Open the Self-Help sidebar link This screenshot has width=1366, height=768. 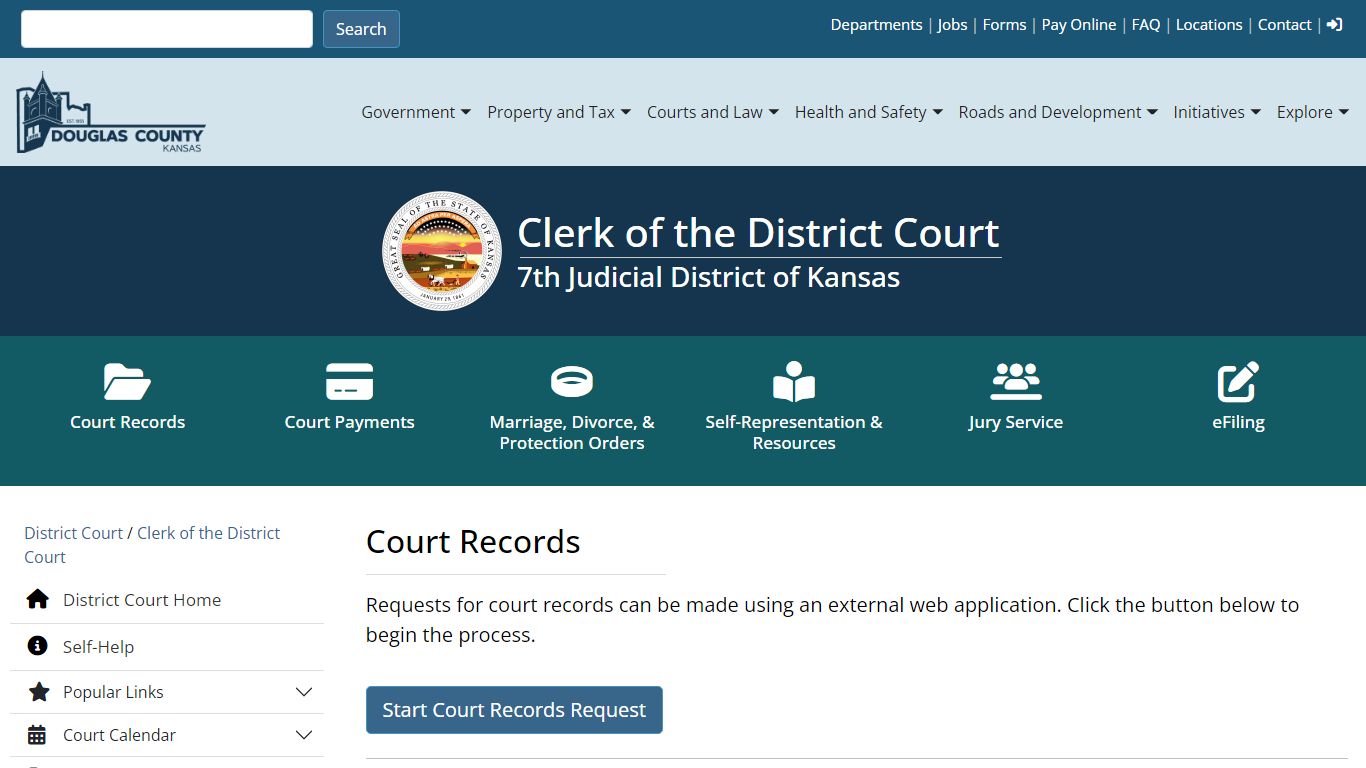coord(98,647)
